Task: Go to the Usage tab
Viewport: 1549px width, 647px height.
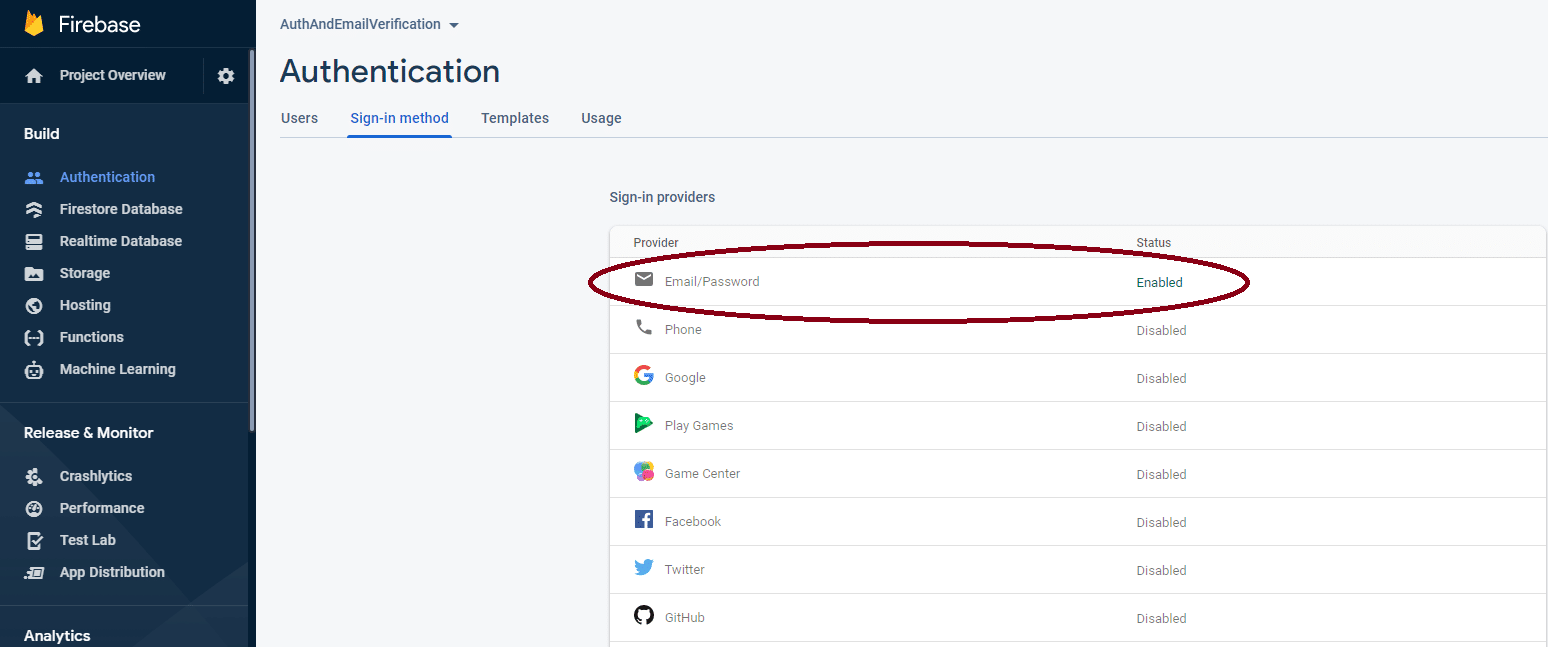Action: tap(601, 118)
